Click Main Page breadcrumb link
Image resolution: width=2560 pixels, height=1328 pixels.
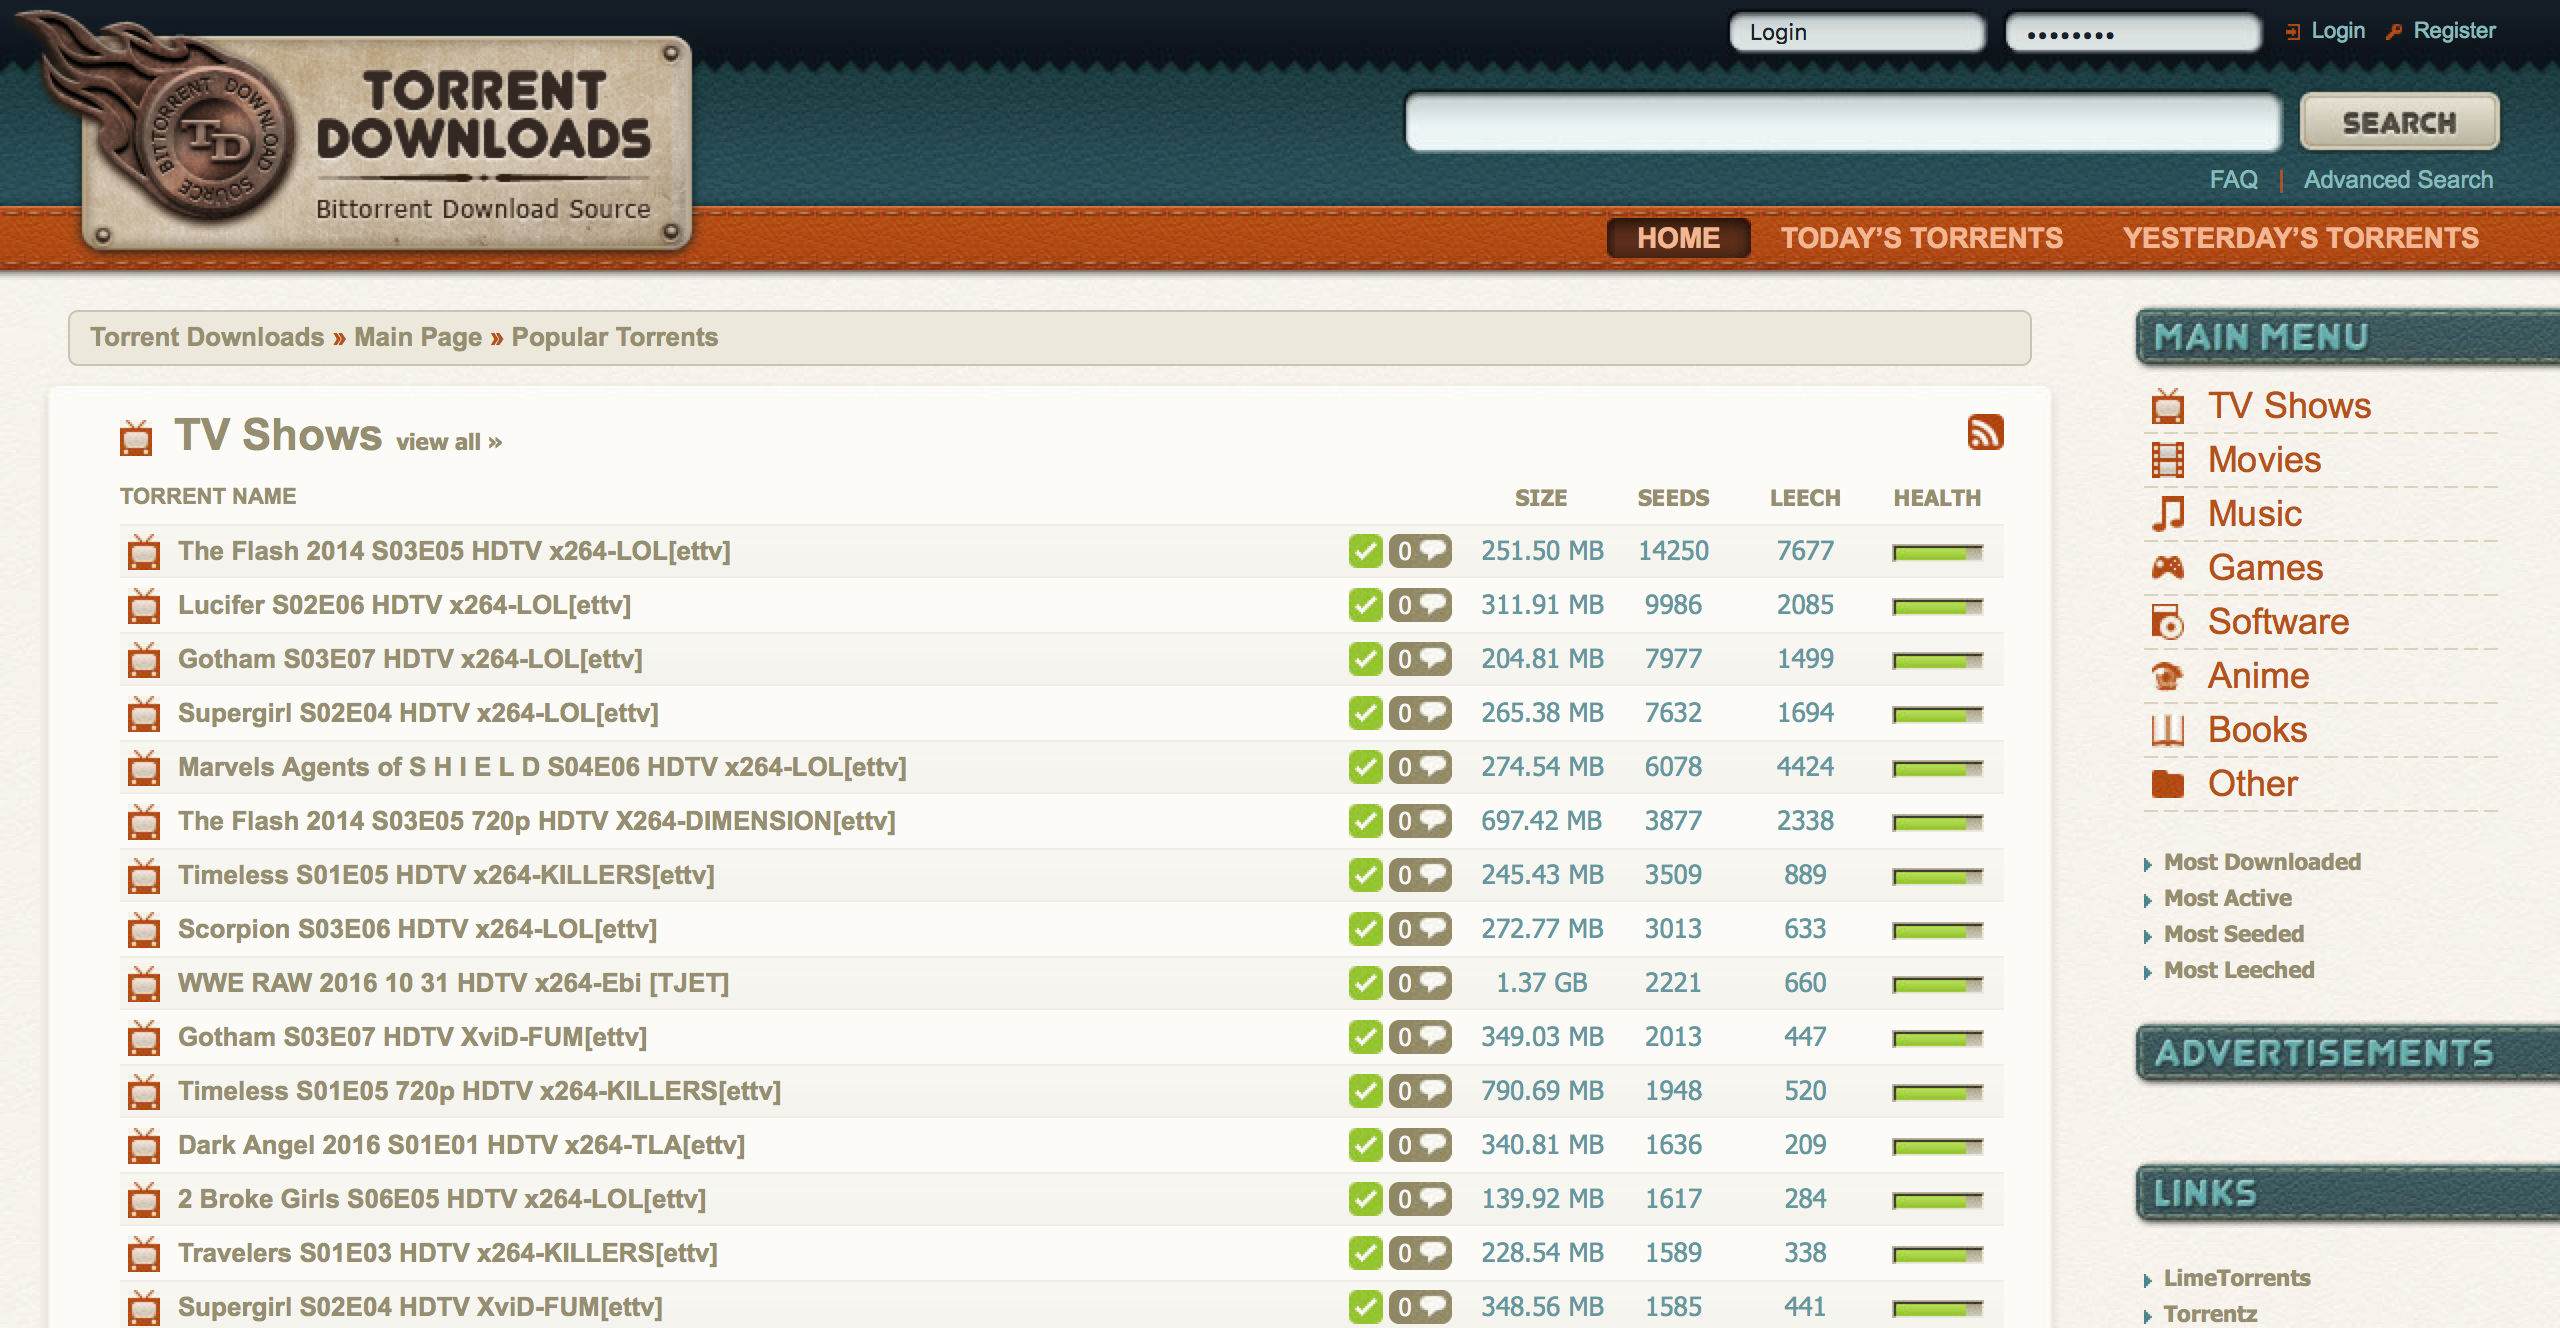418,337
